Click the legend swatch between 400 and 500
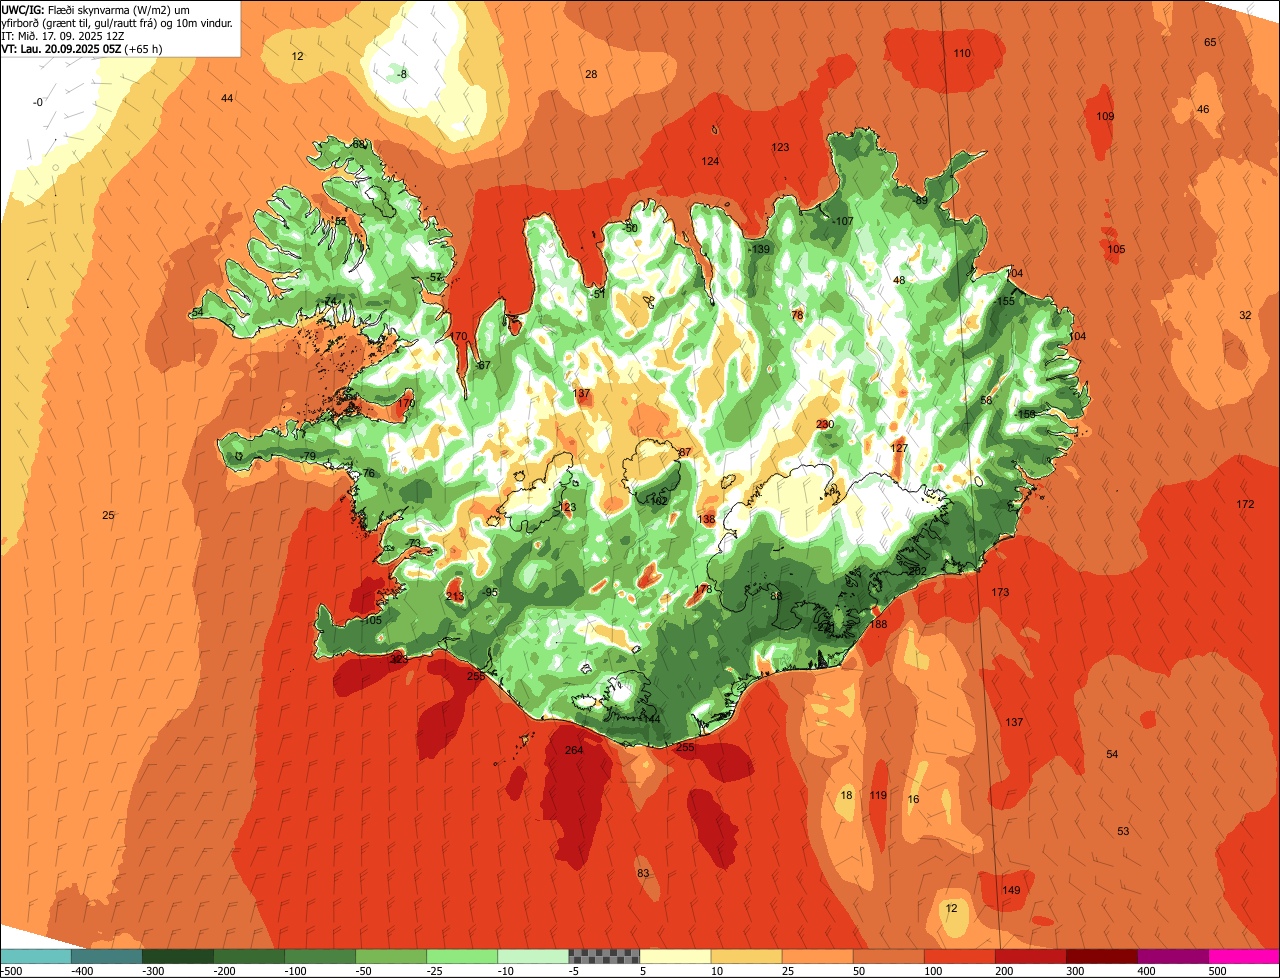Image resolution: width=1280 pixels, height=978 pixels. coord(1173,956)
